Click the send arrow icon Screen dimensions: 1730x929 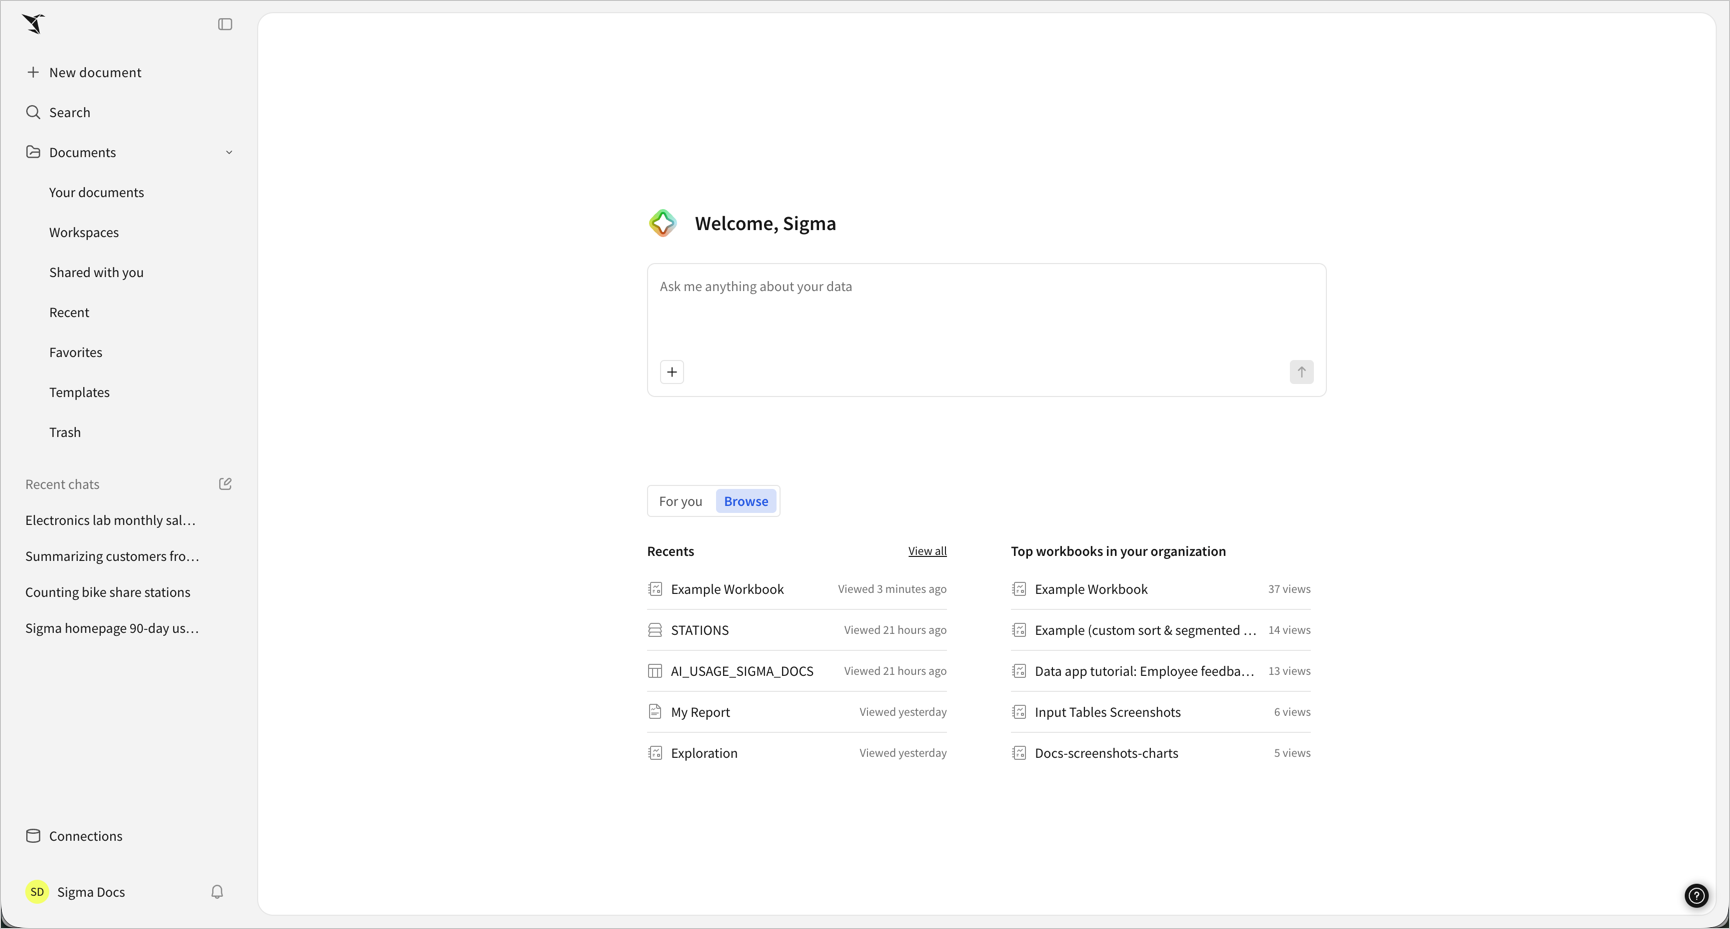(1301, 372)
